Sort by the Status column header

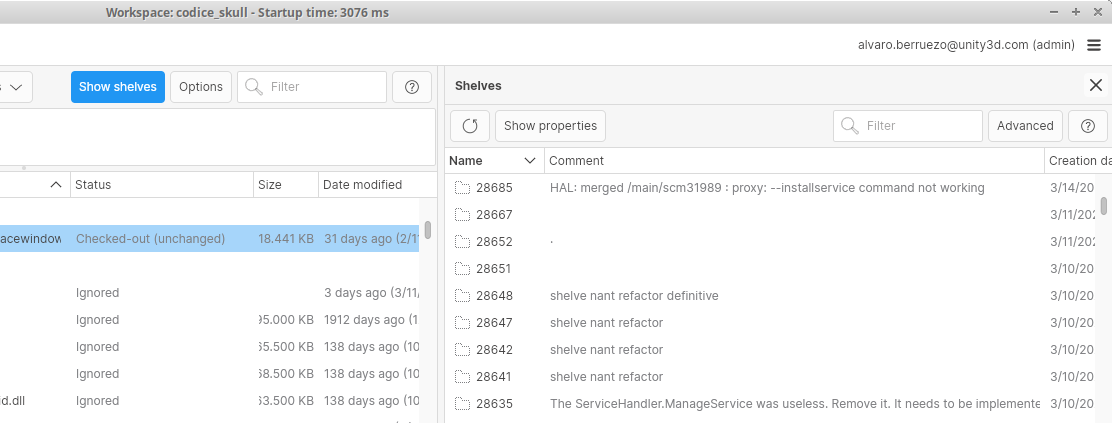160,185
